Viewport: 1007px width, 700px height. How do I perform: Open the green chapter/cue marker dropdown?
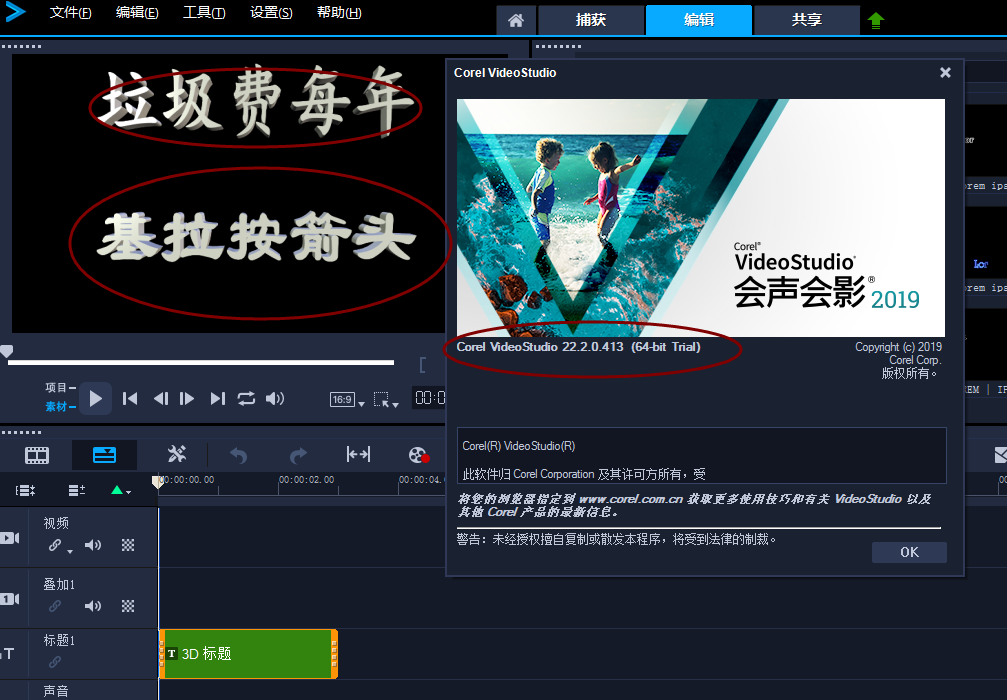121,491
